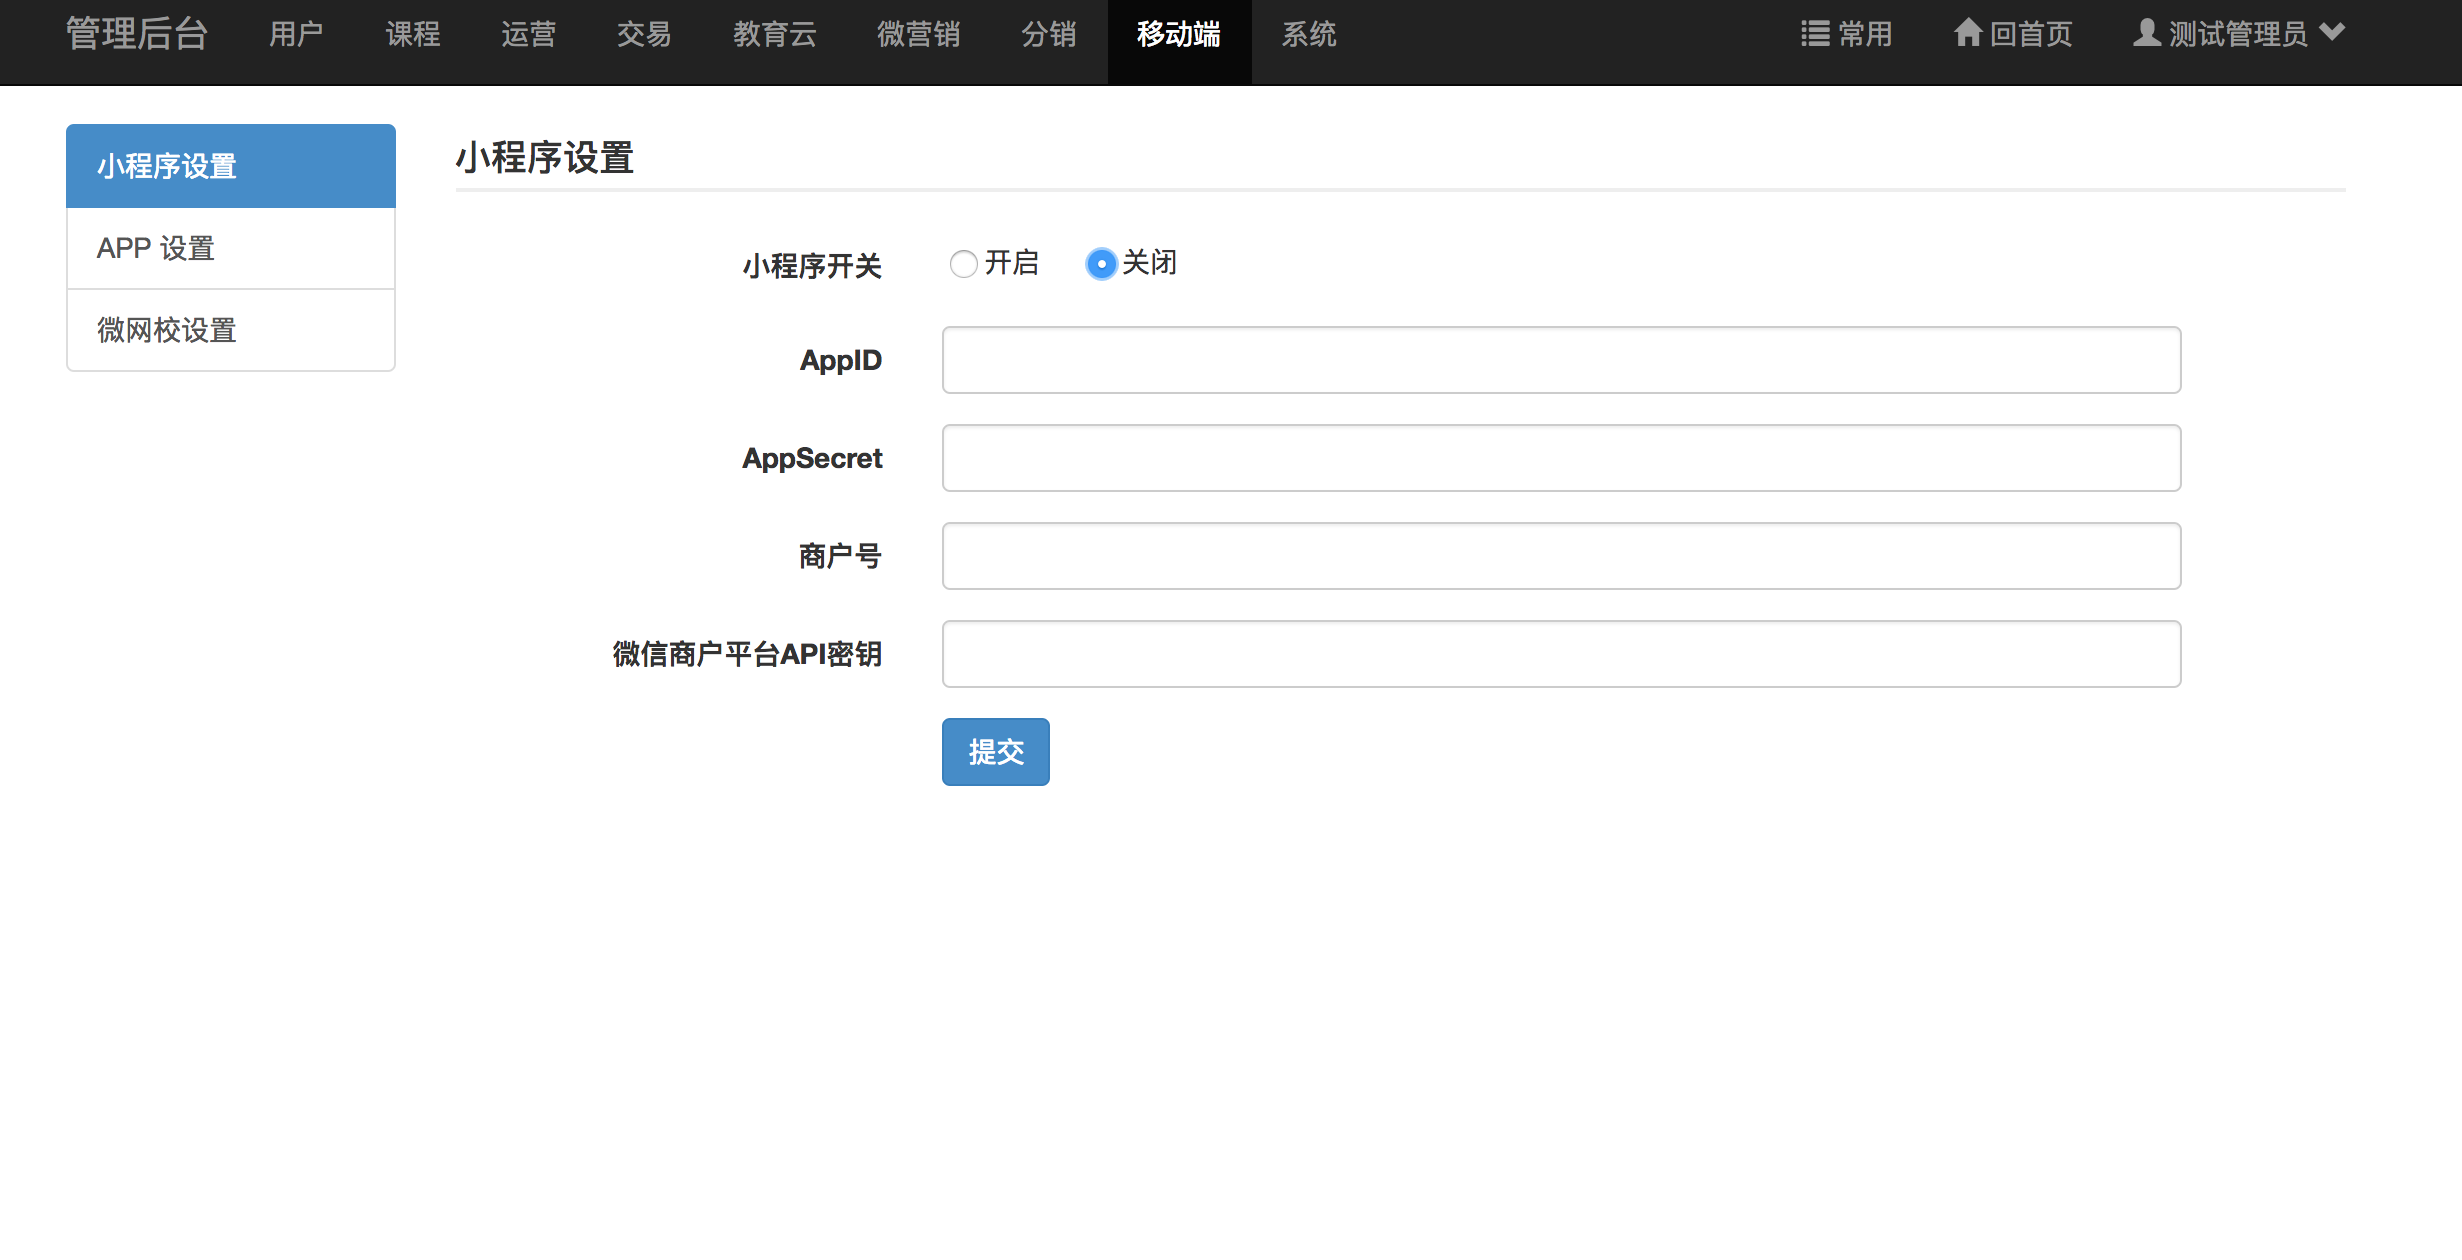Image resolution: width=2462 pixels, height=1260 pixels.
Task: Open the 分销 menu
Action: click(1049, 34)
